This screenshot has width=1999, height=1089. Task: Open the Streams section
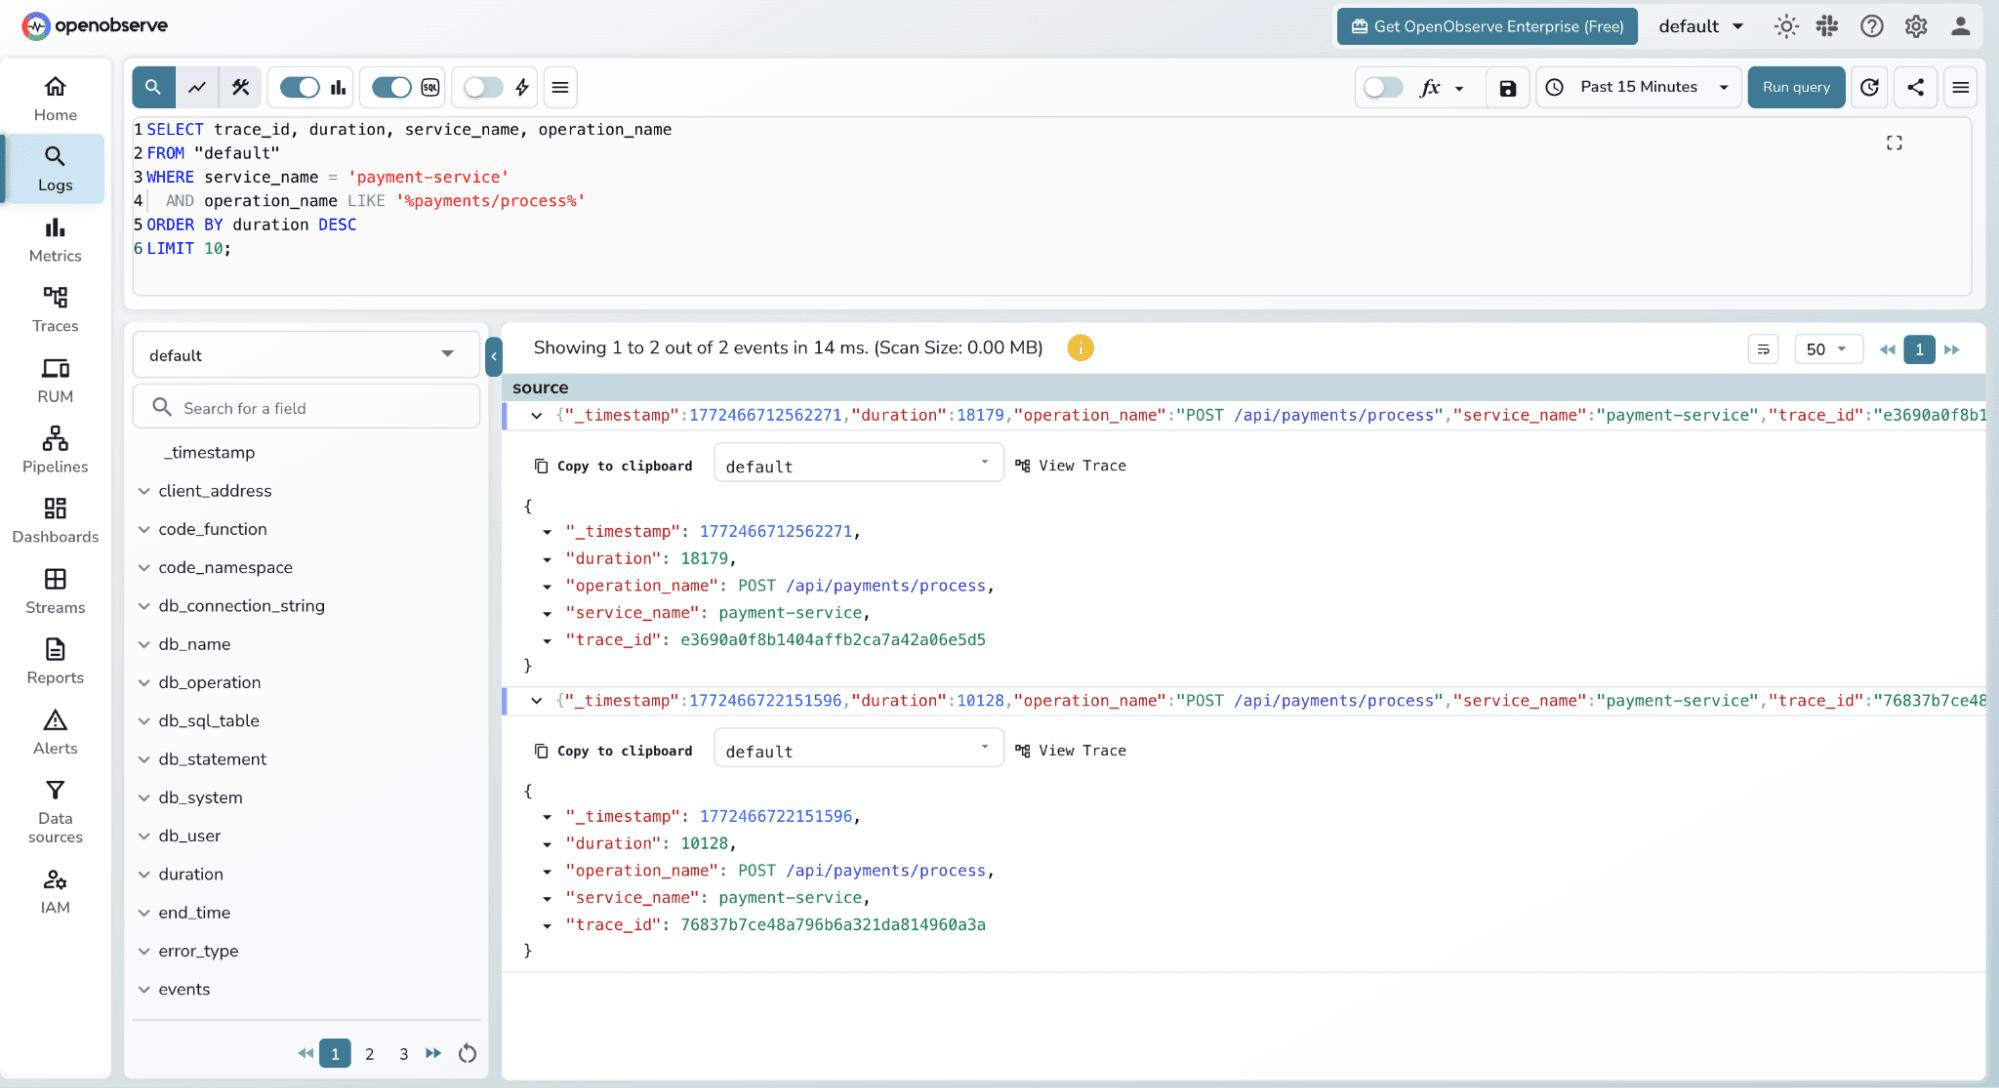[x=55, y=590]
